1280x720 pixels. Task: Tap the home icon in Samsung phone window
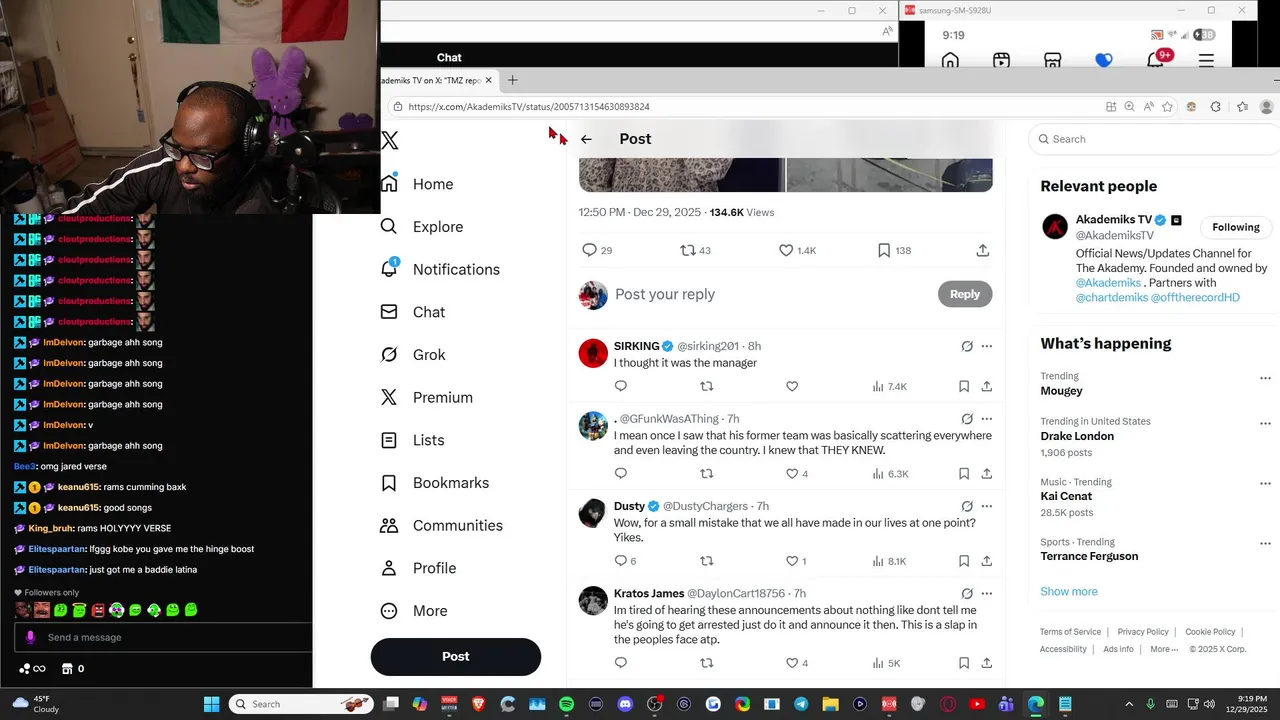950,61
